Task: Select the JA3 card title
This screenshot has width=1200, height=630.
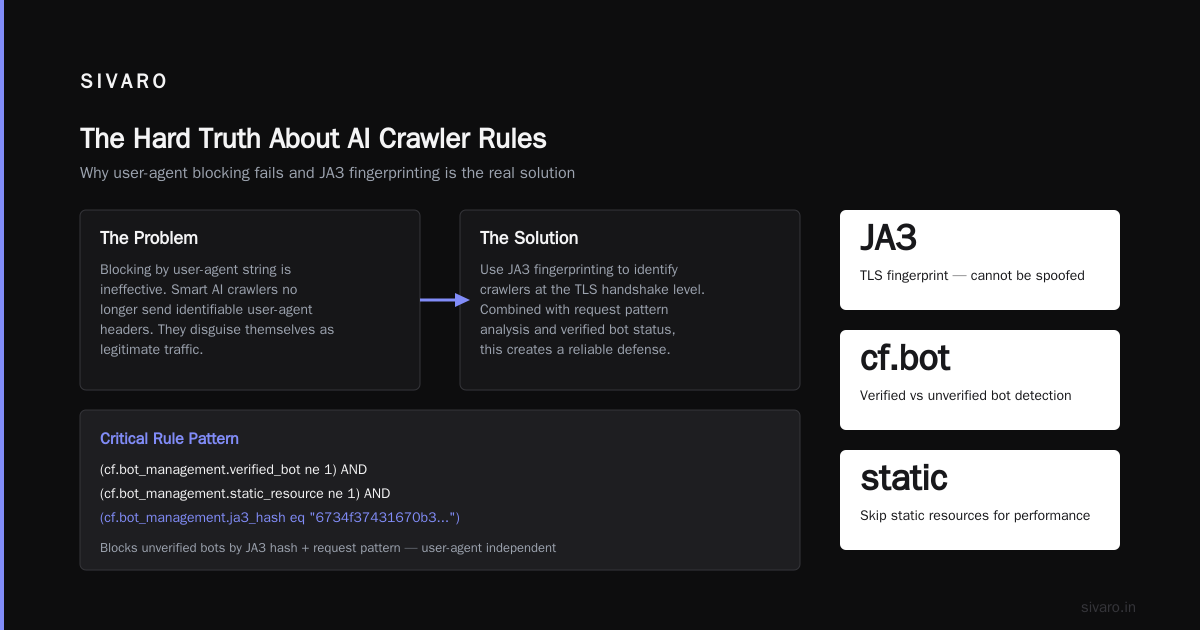Action: coord(888,238)
